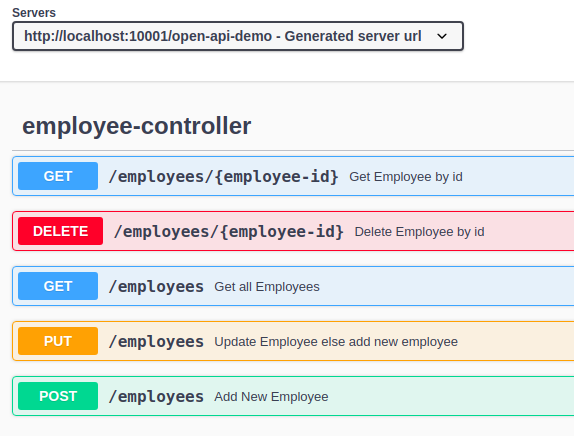Expand the GET /employees/{employee-id} path
Screen dimensions: 574x436
click(223, 177)
